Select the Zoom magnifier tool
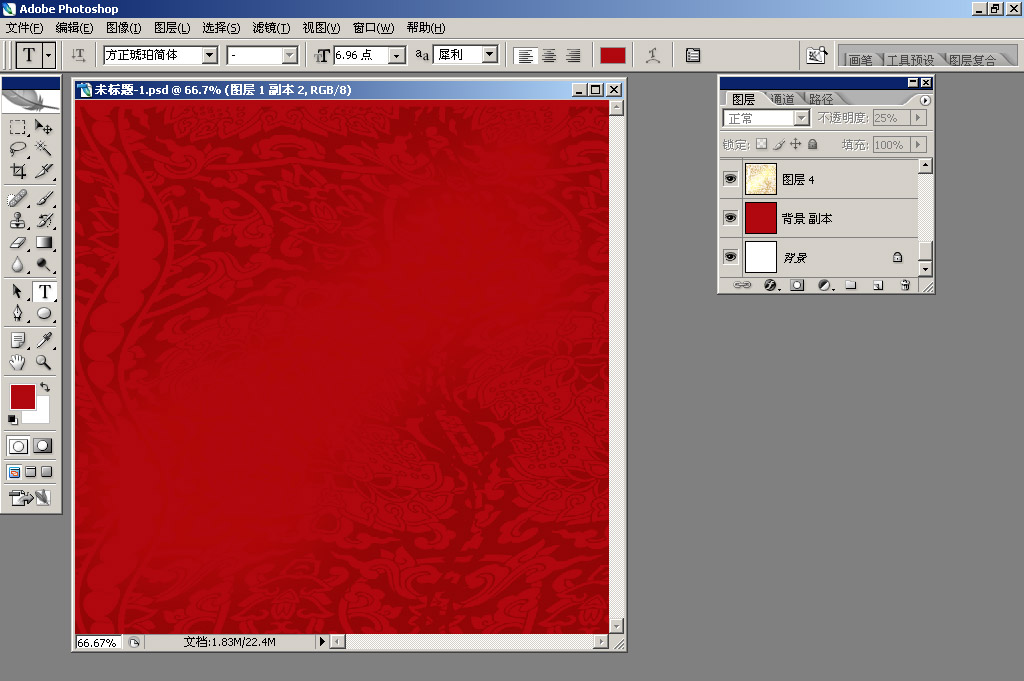The height and width of the screenshot is (681, 1024). 44,362
